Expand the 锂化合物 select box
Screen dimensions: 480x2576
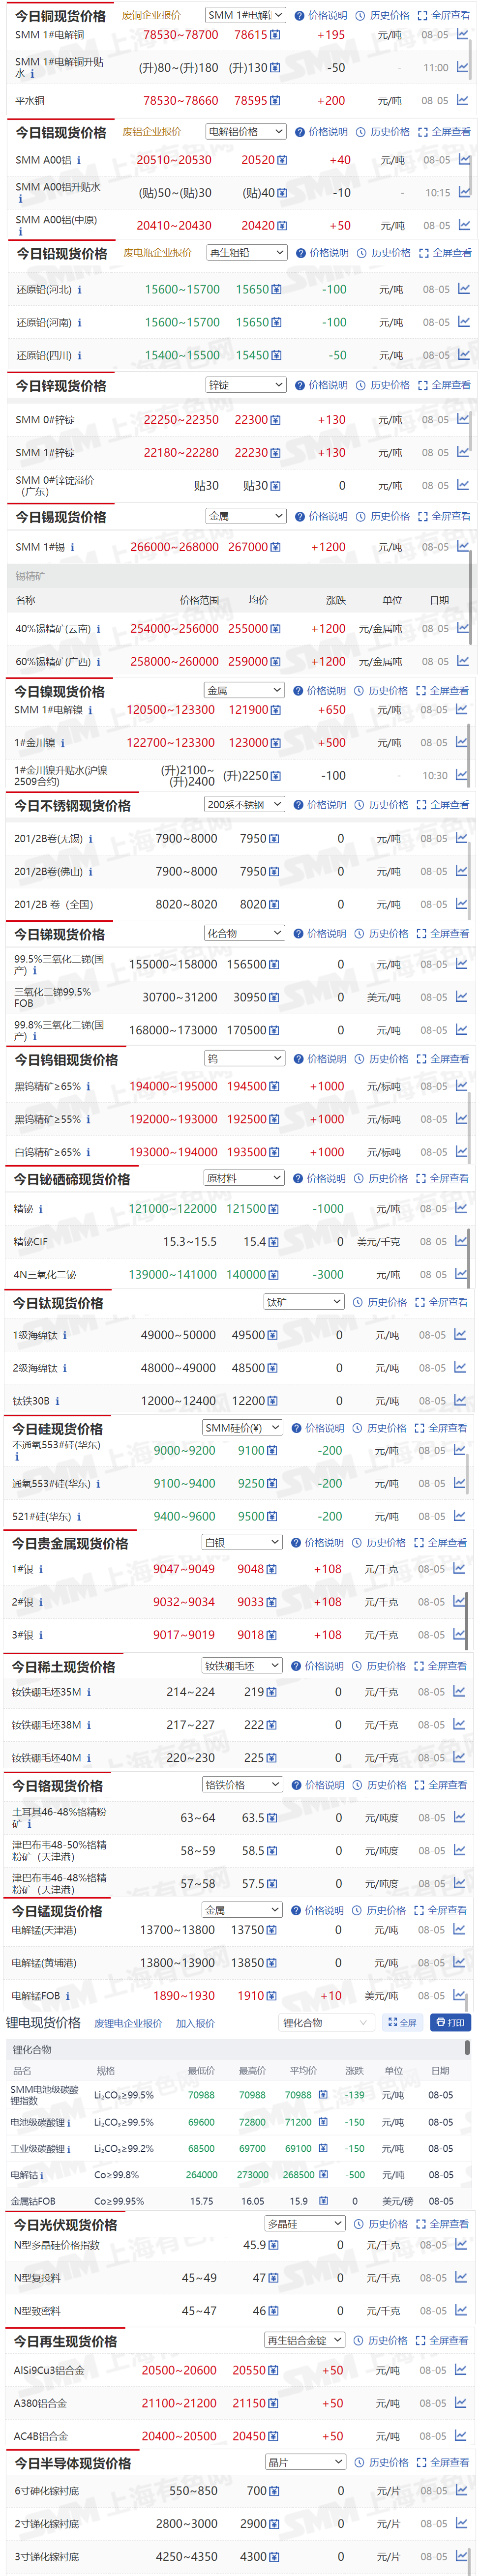pos(325,2022)
